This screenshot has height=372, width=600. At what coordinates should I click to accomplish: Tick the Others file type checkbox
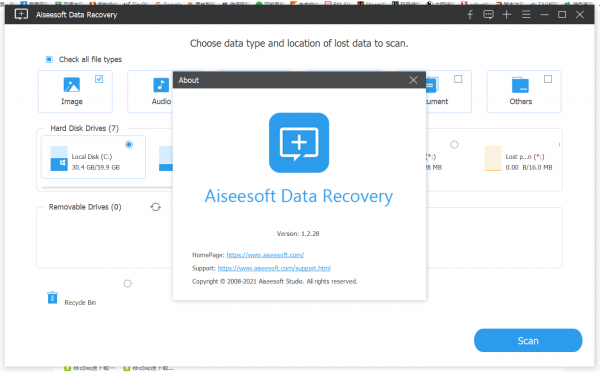[548, 79]
